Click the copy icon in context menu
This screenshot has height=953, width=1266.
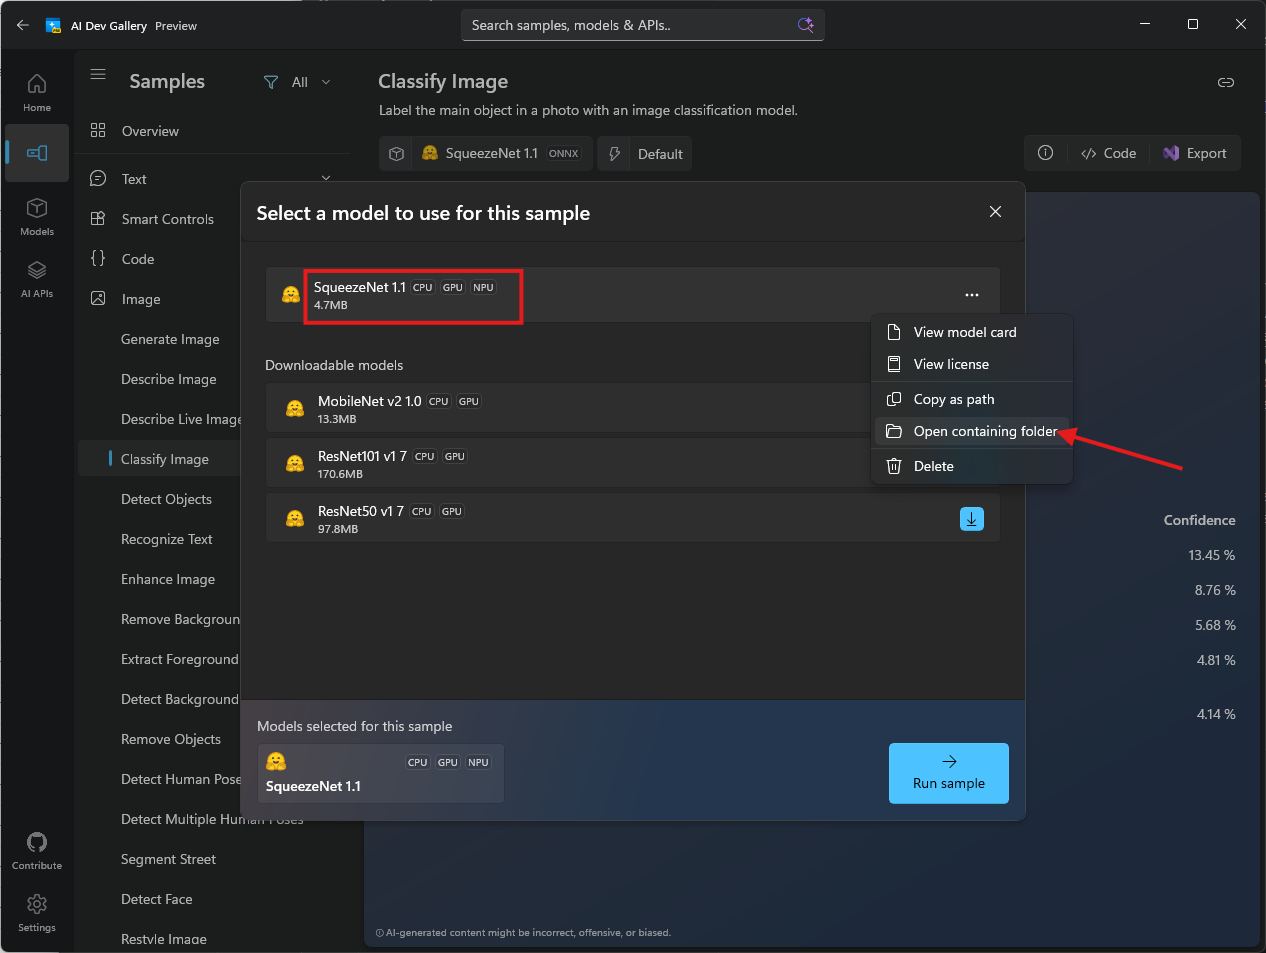point(894,399)
